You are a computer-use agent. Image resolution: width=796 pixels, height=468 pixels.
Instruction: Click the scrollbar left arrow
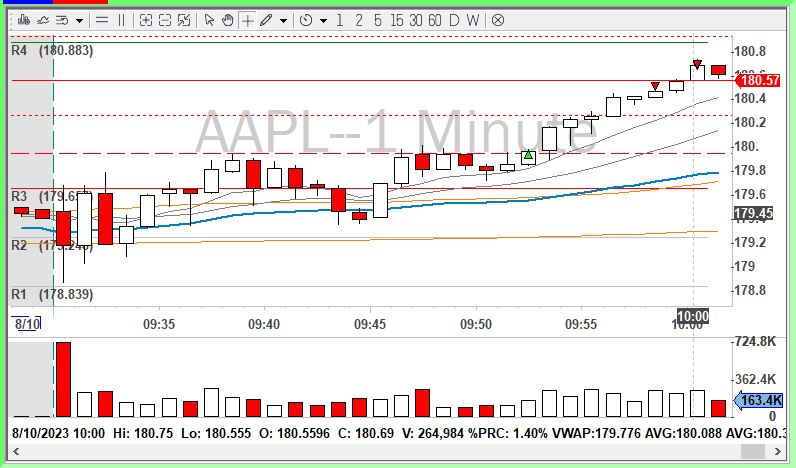[16, 451]
